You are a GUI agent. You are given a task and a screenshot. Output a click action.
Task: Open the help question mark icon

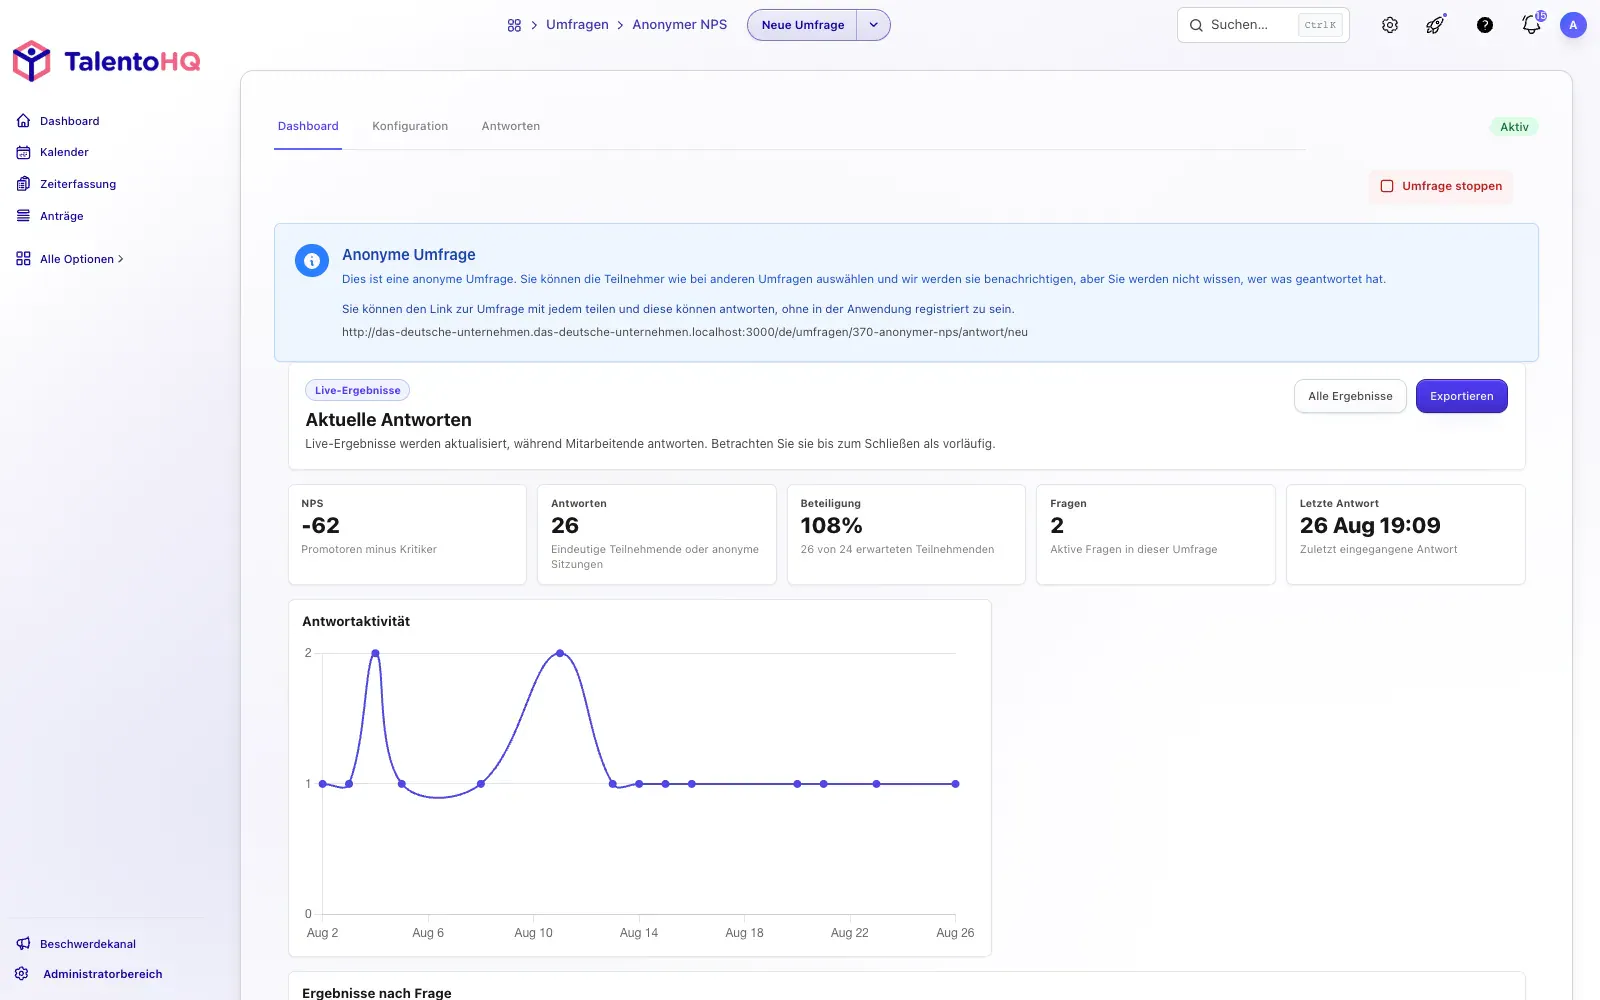click(1485, 25)
